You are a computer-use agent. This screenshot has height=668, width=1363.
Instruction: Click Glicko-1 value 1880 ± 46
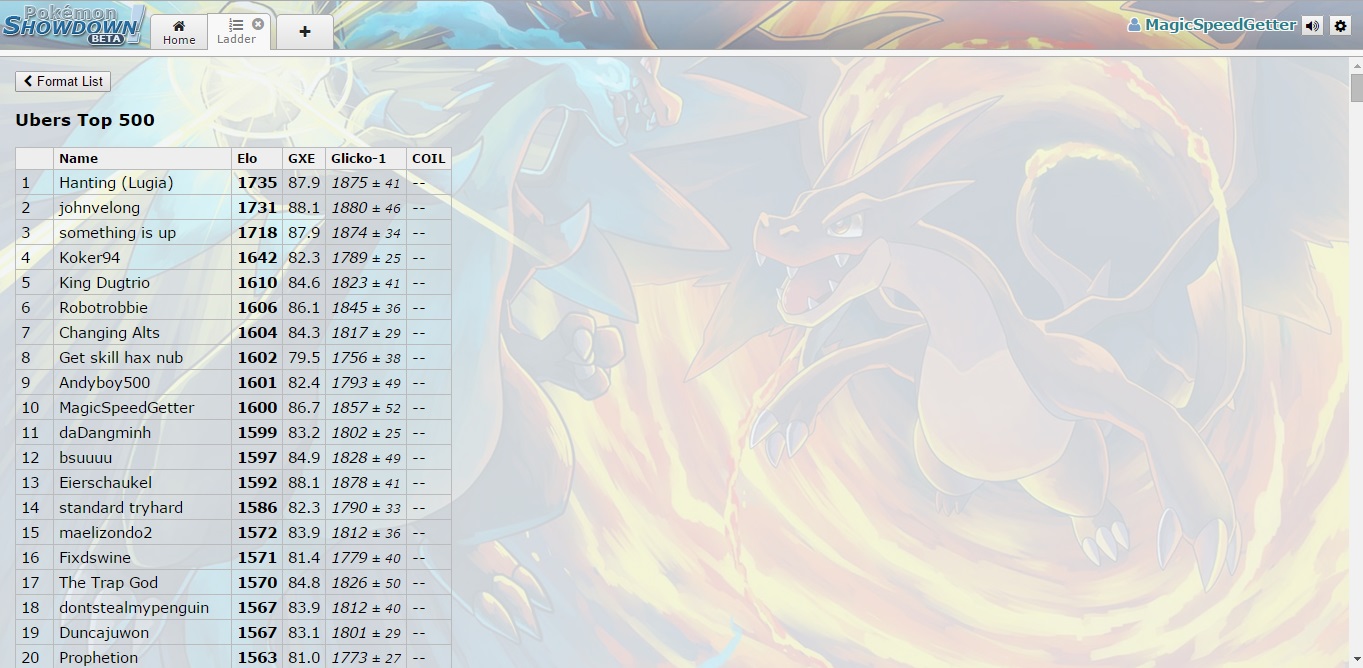(x=366, y=208)
